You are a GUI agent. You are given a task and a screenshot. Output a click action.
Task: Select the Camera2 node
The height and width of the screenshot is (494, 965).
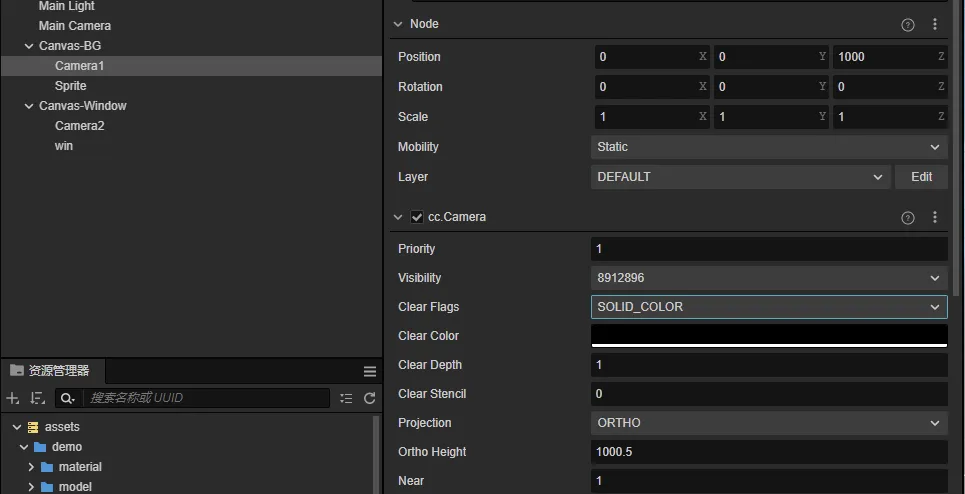pos(79,126)
